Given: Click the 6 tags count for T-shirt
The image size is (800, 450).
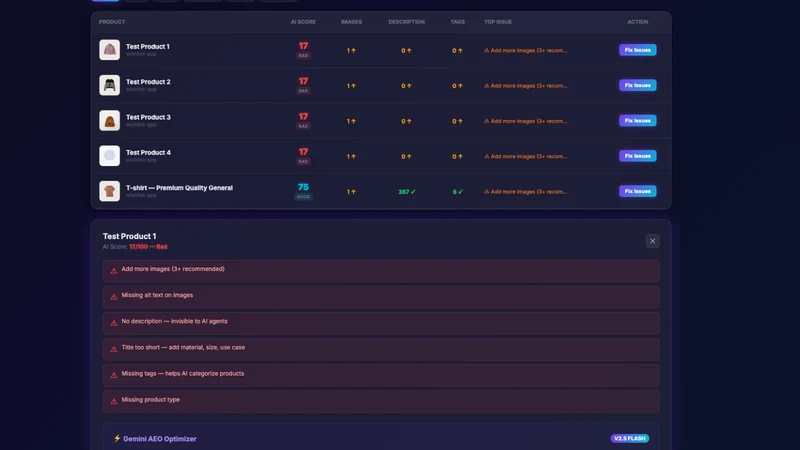Looking at the screenshot, I should pyautogui.click(x=458, y=192).
